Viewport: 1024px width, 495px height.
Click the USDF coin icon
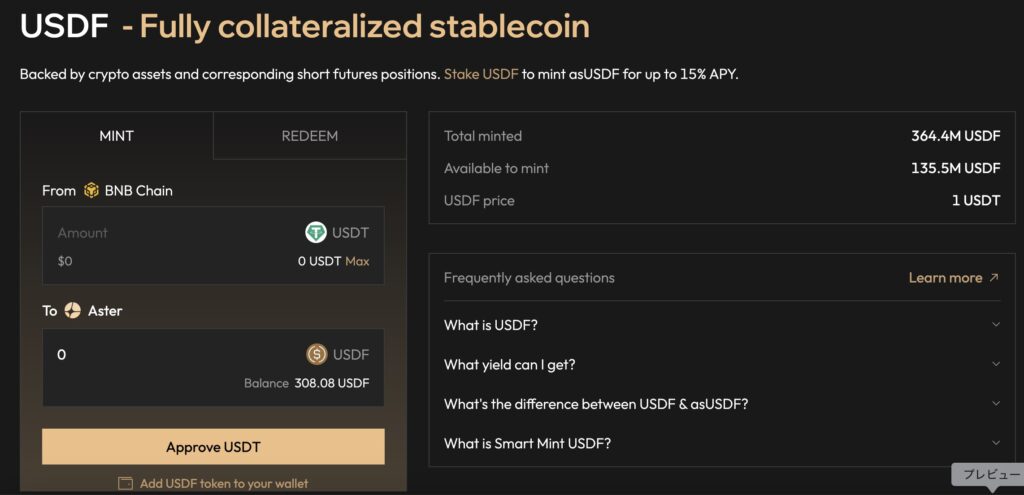tap(316, 354)
